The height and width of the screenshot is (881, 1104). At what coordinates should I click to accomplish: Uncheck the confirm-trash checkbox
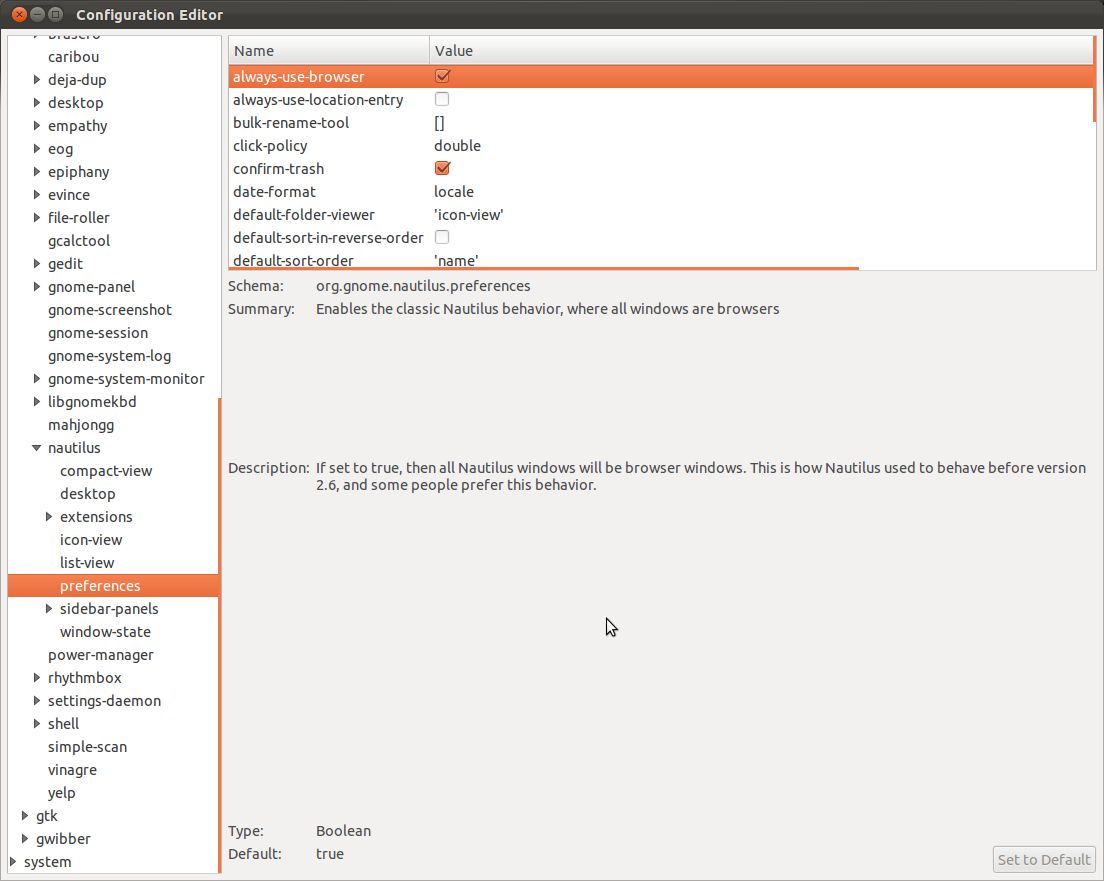tap(442, 168)
